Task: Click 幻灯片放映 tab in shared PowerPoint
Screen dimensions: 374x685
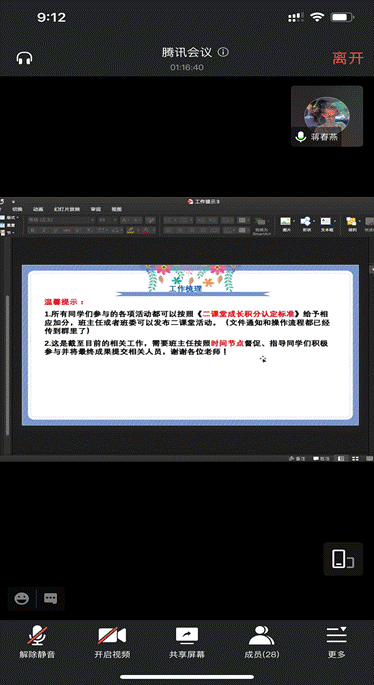Action: 67,209
